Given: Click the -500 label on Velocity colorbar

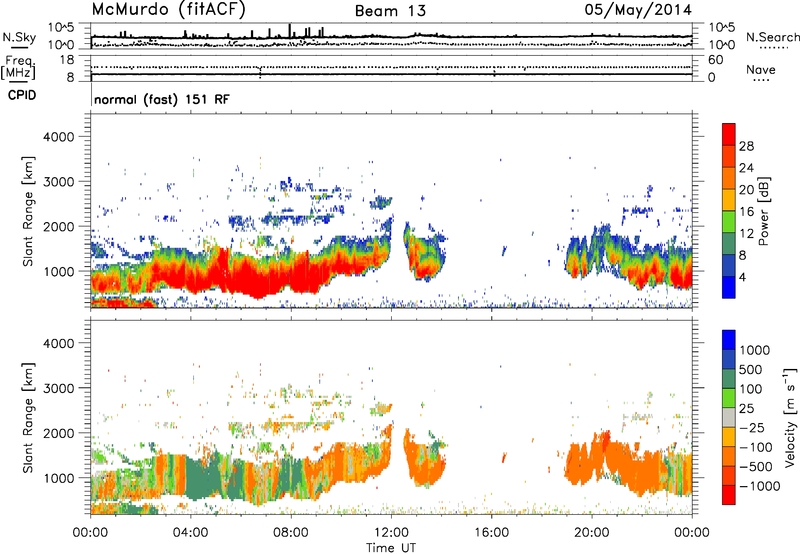Looking at the screenshot, I should pyautogui.click(x=756, y=466).
